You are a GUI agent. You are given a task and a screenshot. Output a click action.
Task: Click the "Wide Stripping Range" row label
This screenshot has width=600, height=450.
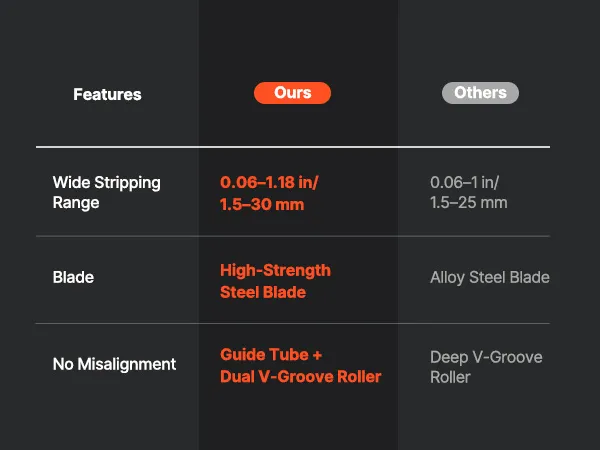click(x=106, y=192)
